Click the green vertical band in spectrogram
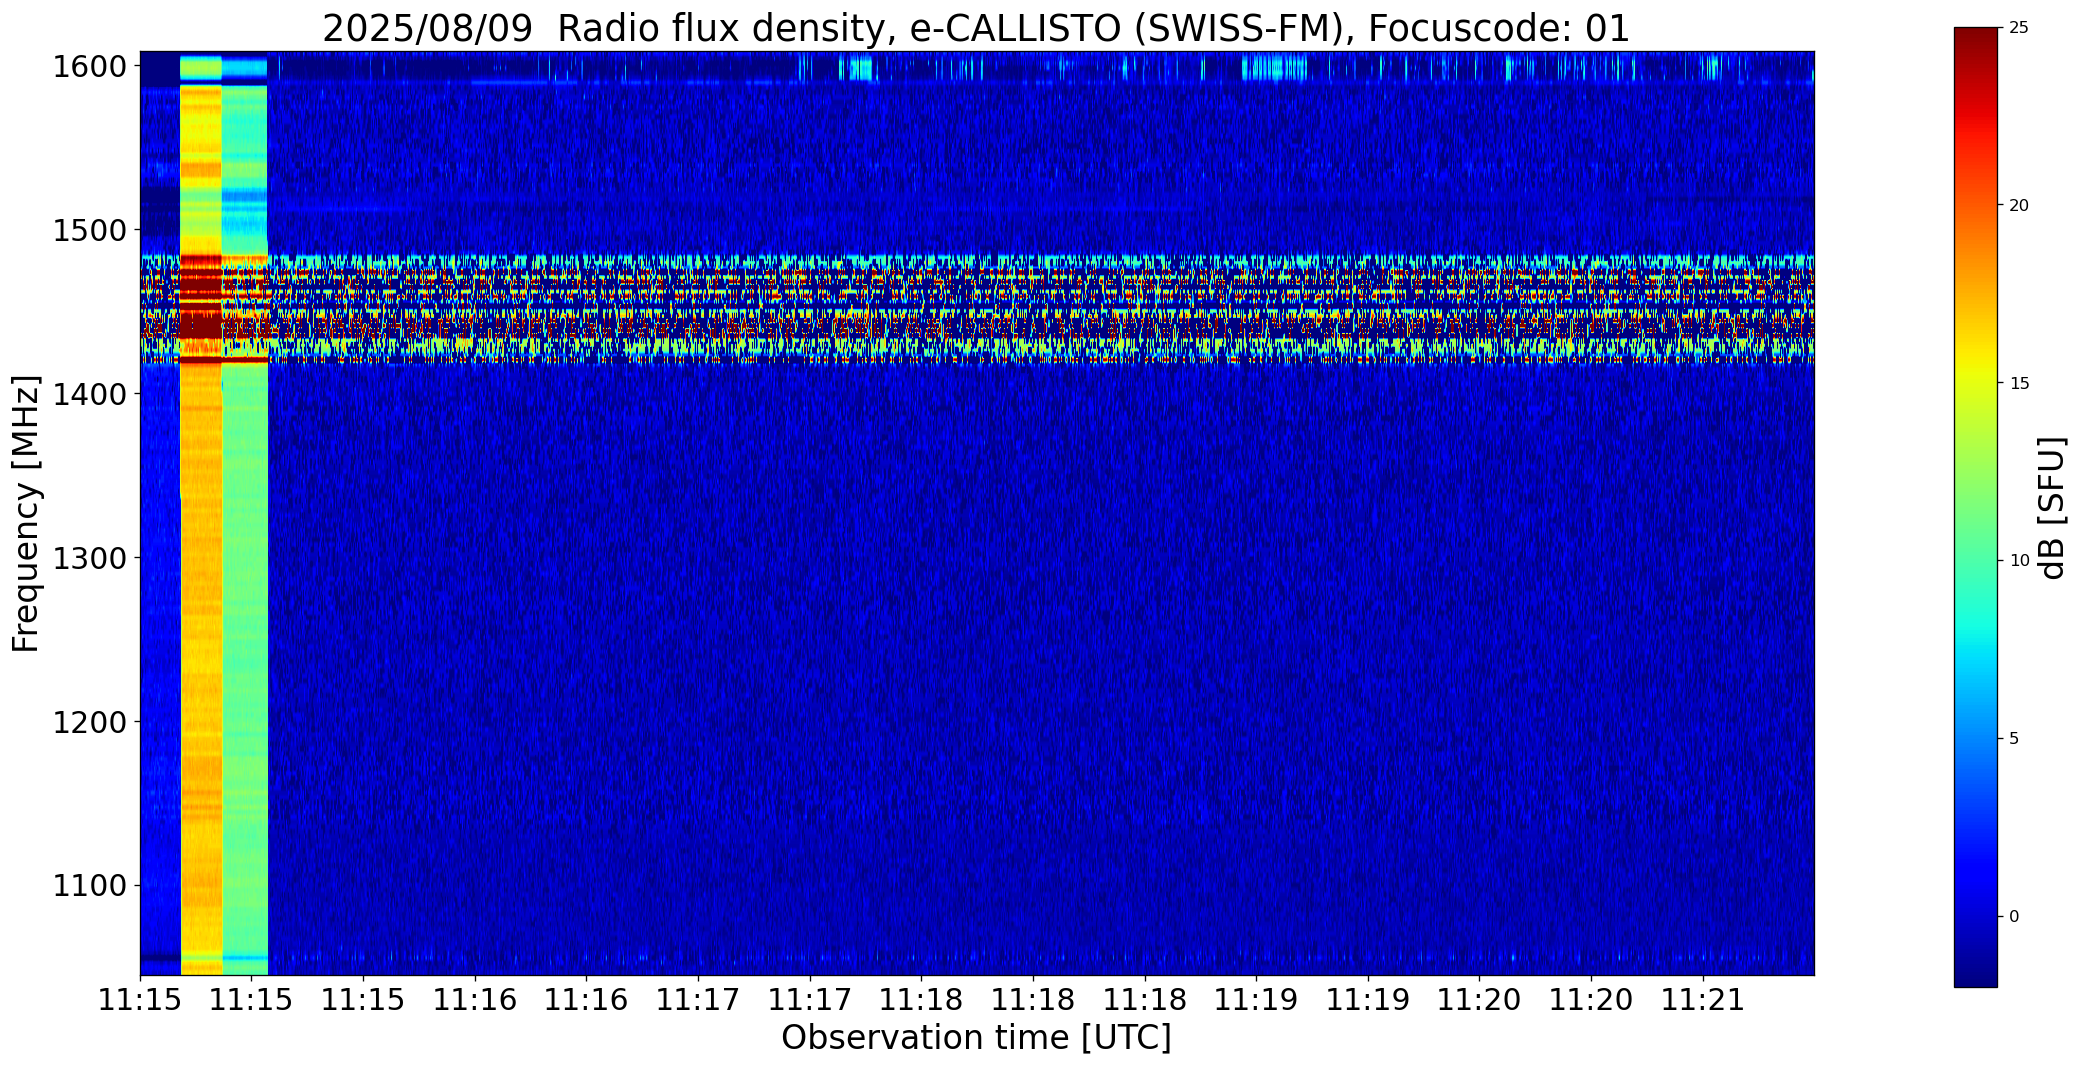Image resolution: width=2082 pixels, height=1067 pixels. (245, 515)
